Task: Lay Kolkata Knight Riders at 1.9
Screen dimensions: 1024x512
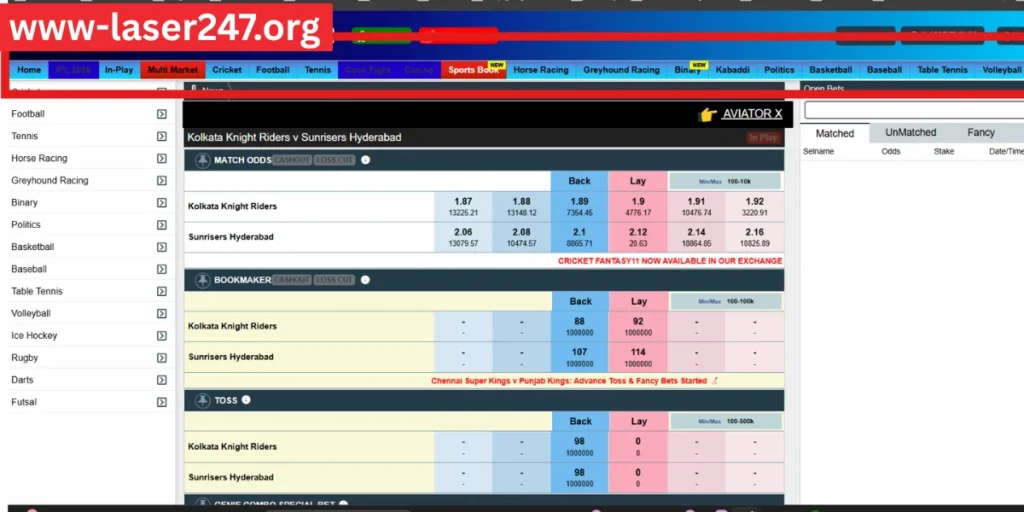Action: 638,206
